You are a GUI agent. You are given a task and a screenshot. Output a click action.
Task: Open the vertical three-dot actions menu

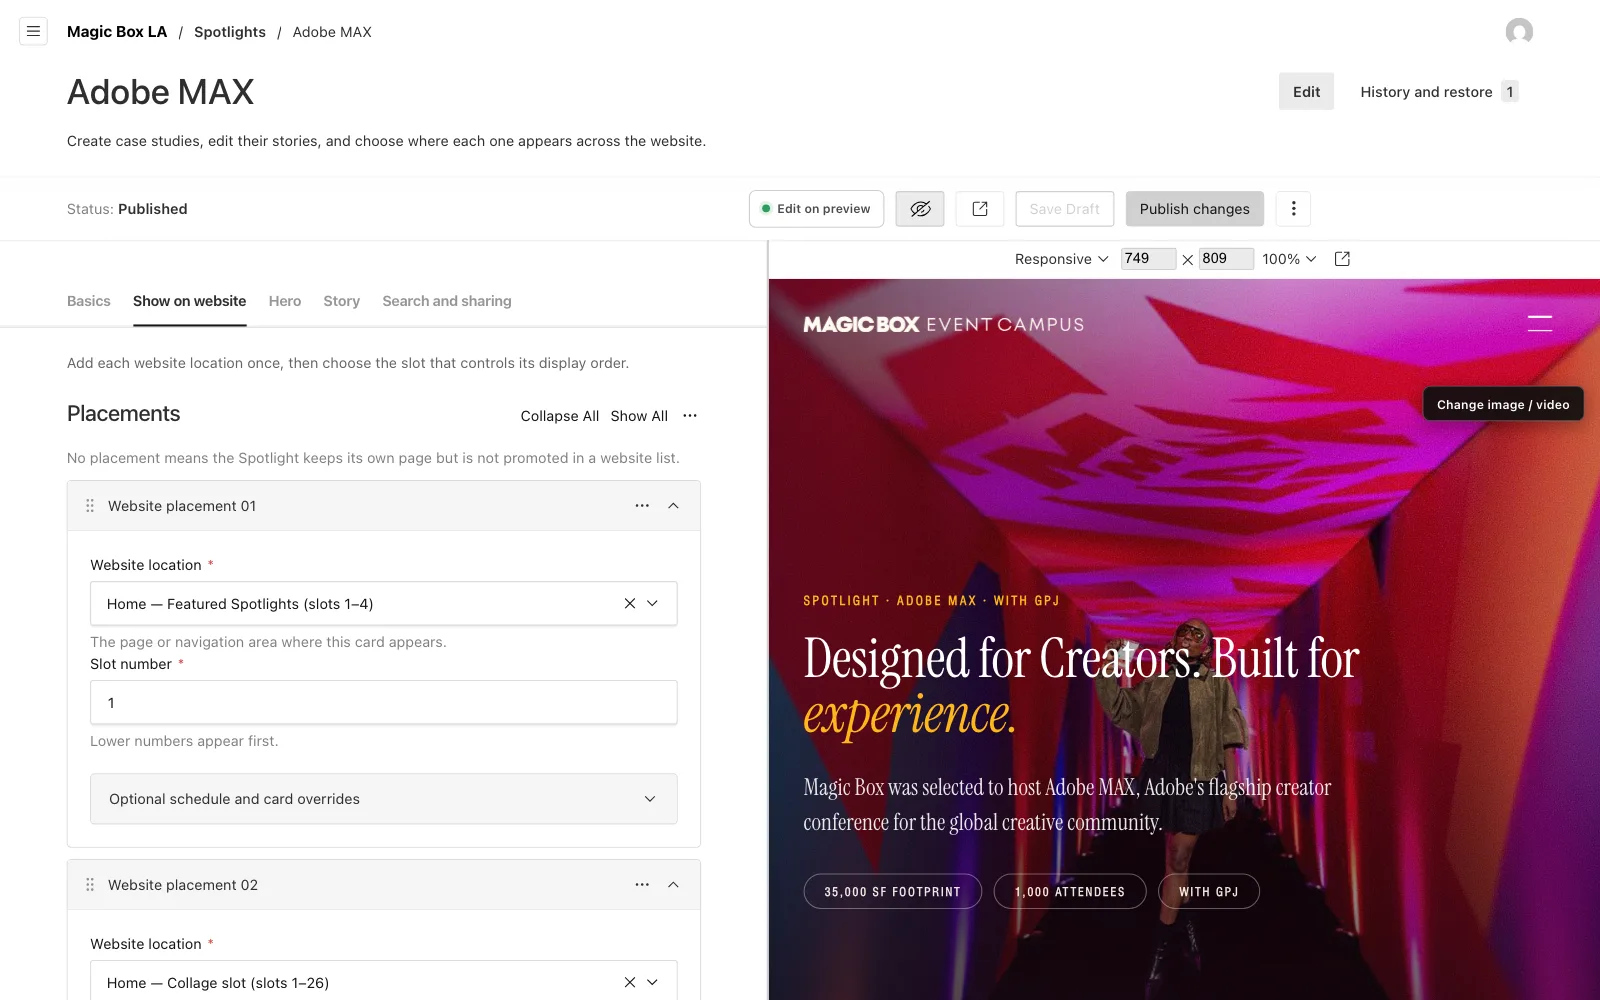(1293, 209)
